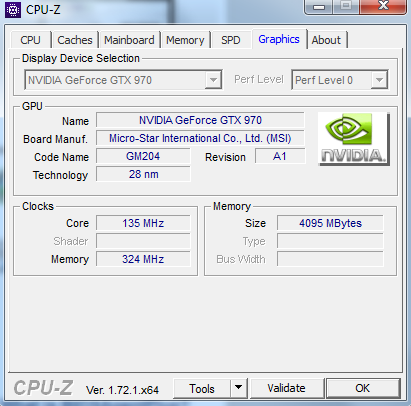This screenshot has height=406, width=411.
Task: Click the Tools button
Action: (x=202, y=388)
